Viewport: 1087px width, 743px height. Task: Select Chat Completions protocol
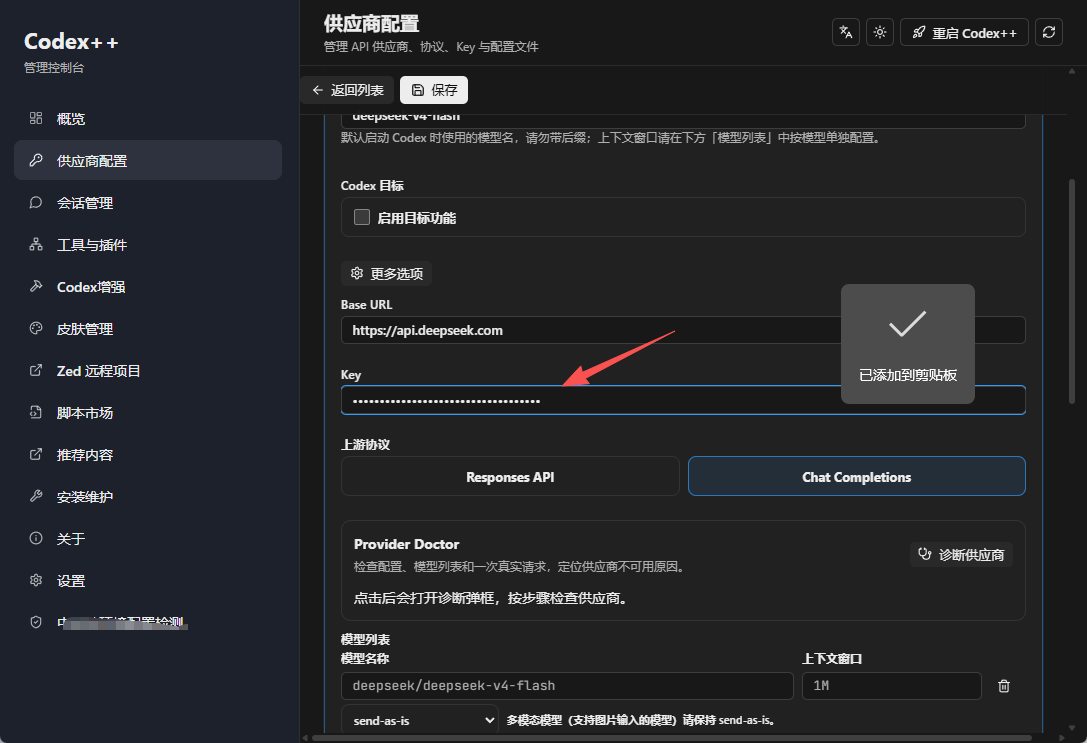pyautogui.click(x=857, y=477)
